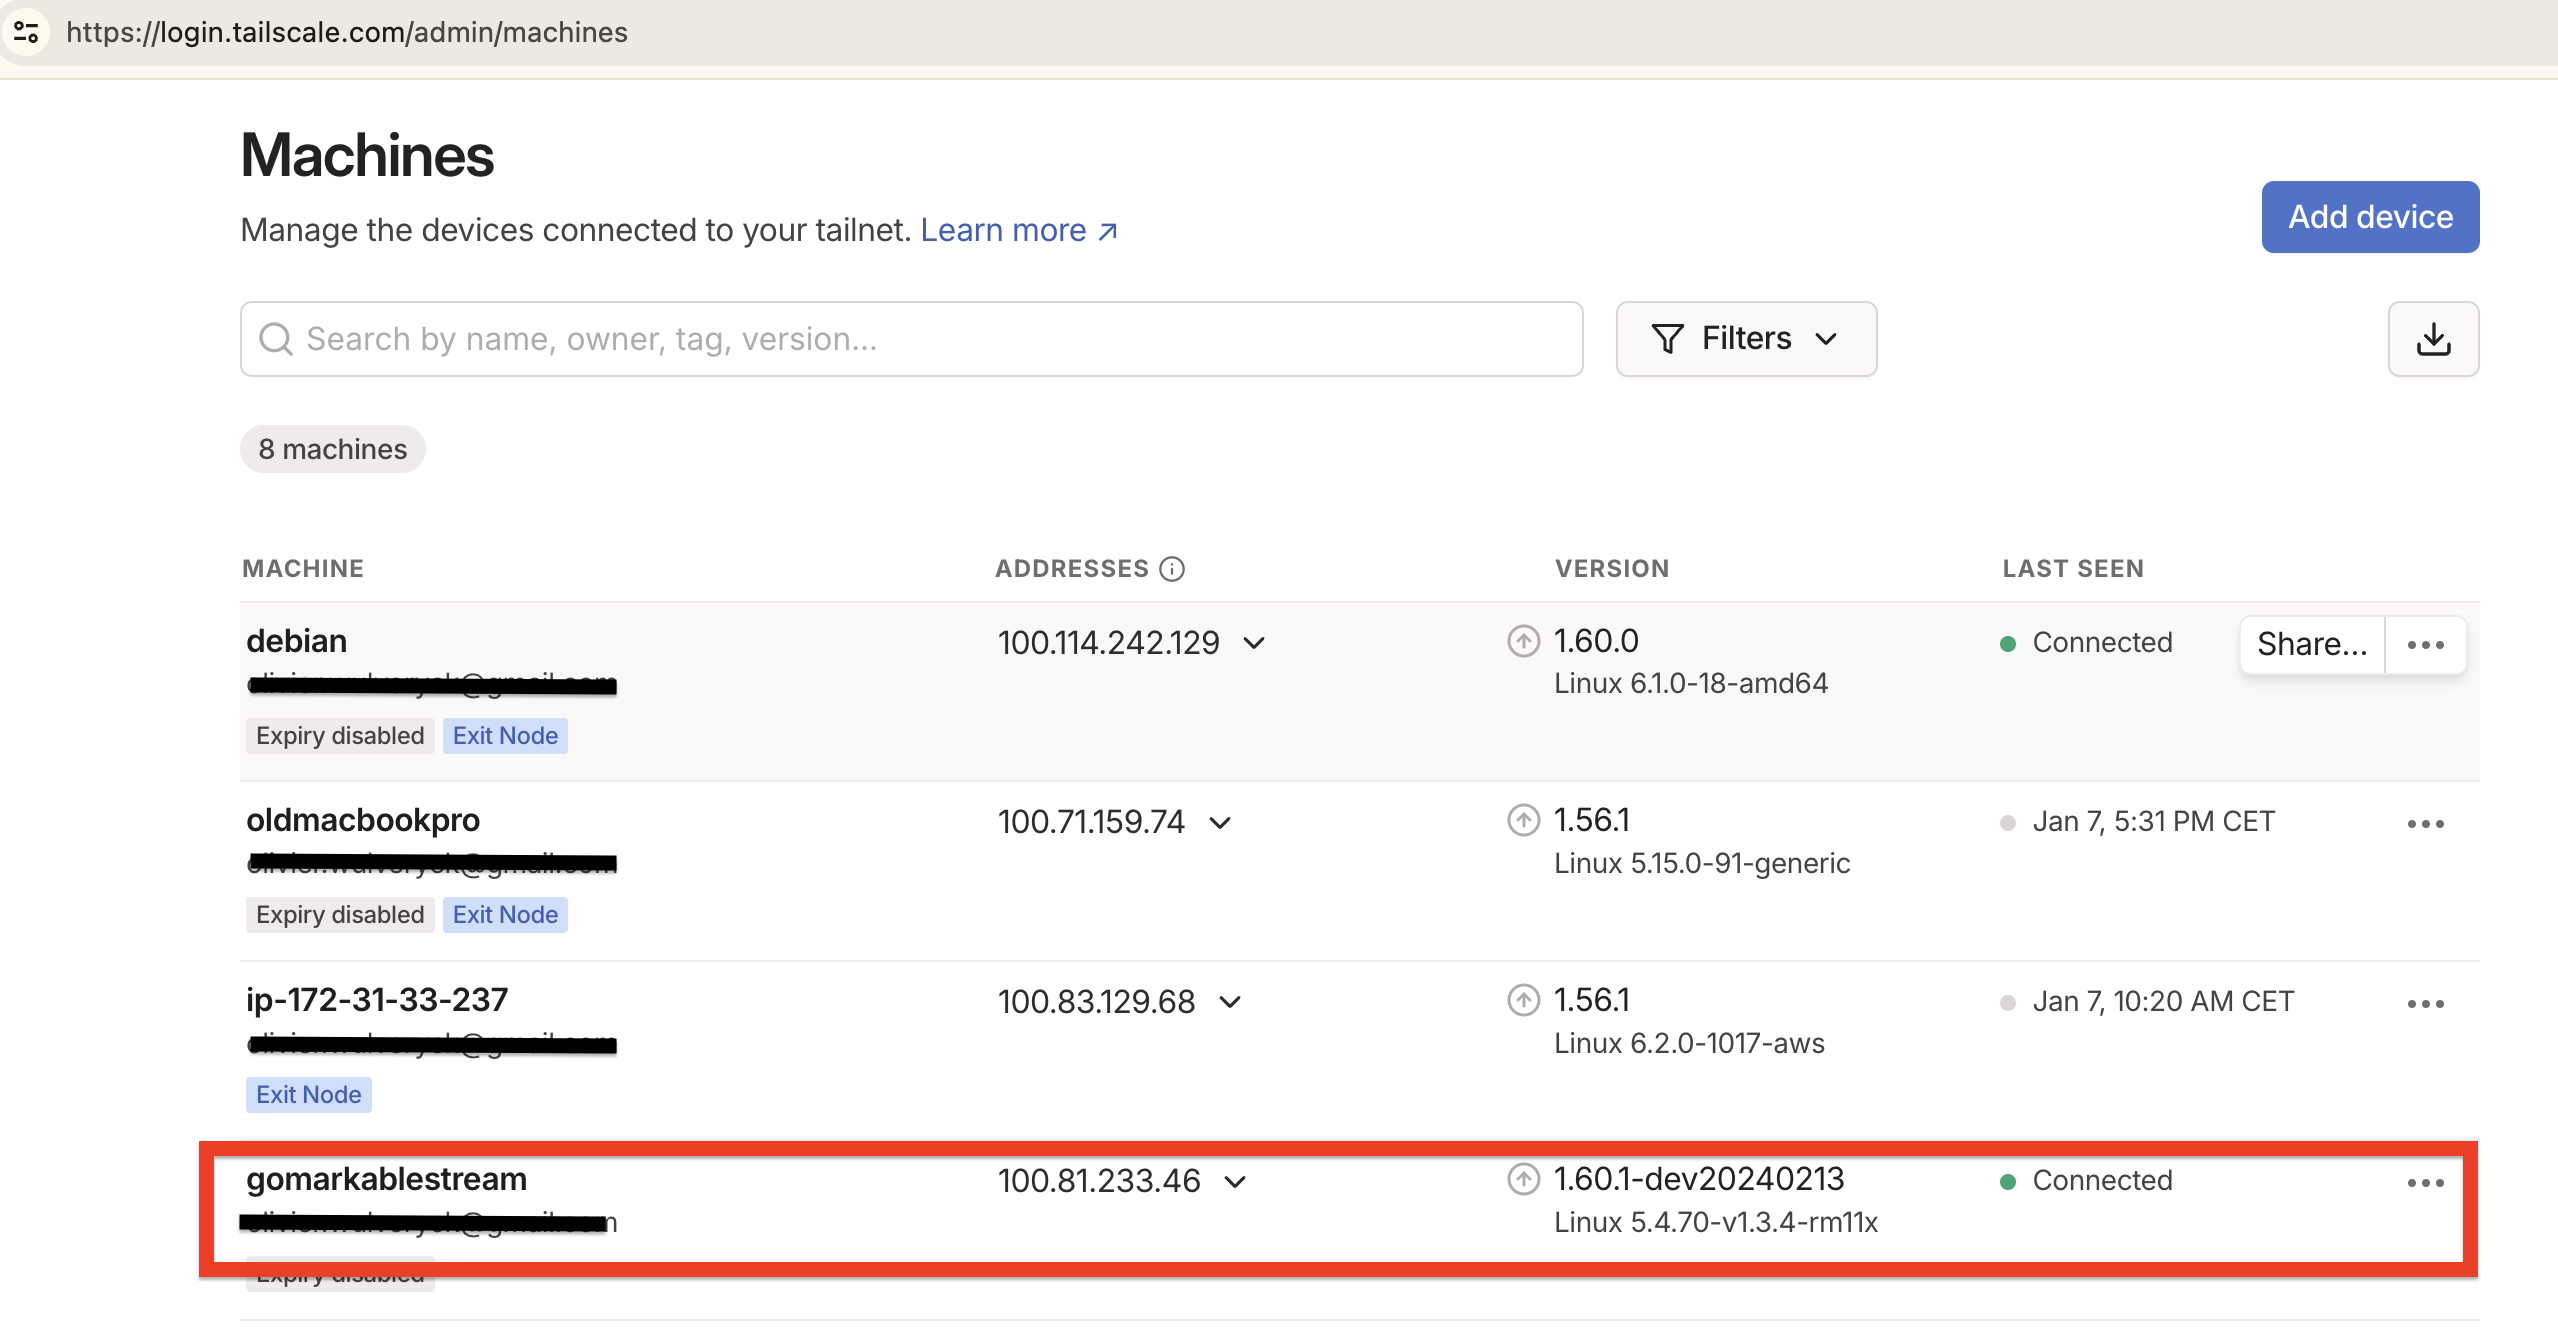Click Expiry disabled badge under debian
This screenshot has width=2558, height=1330.
(x=340, y=736)
